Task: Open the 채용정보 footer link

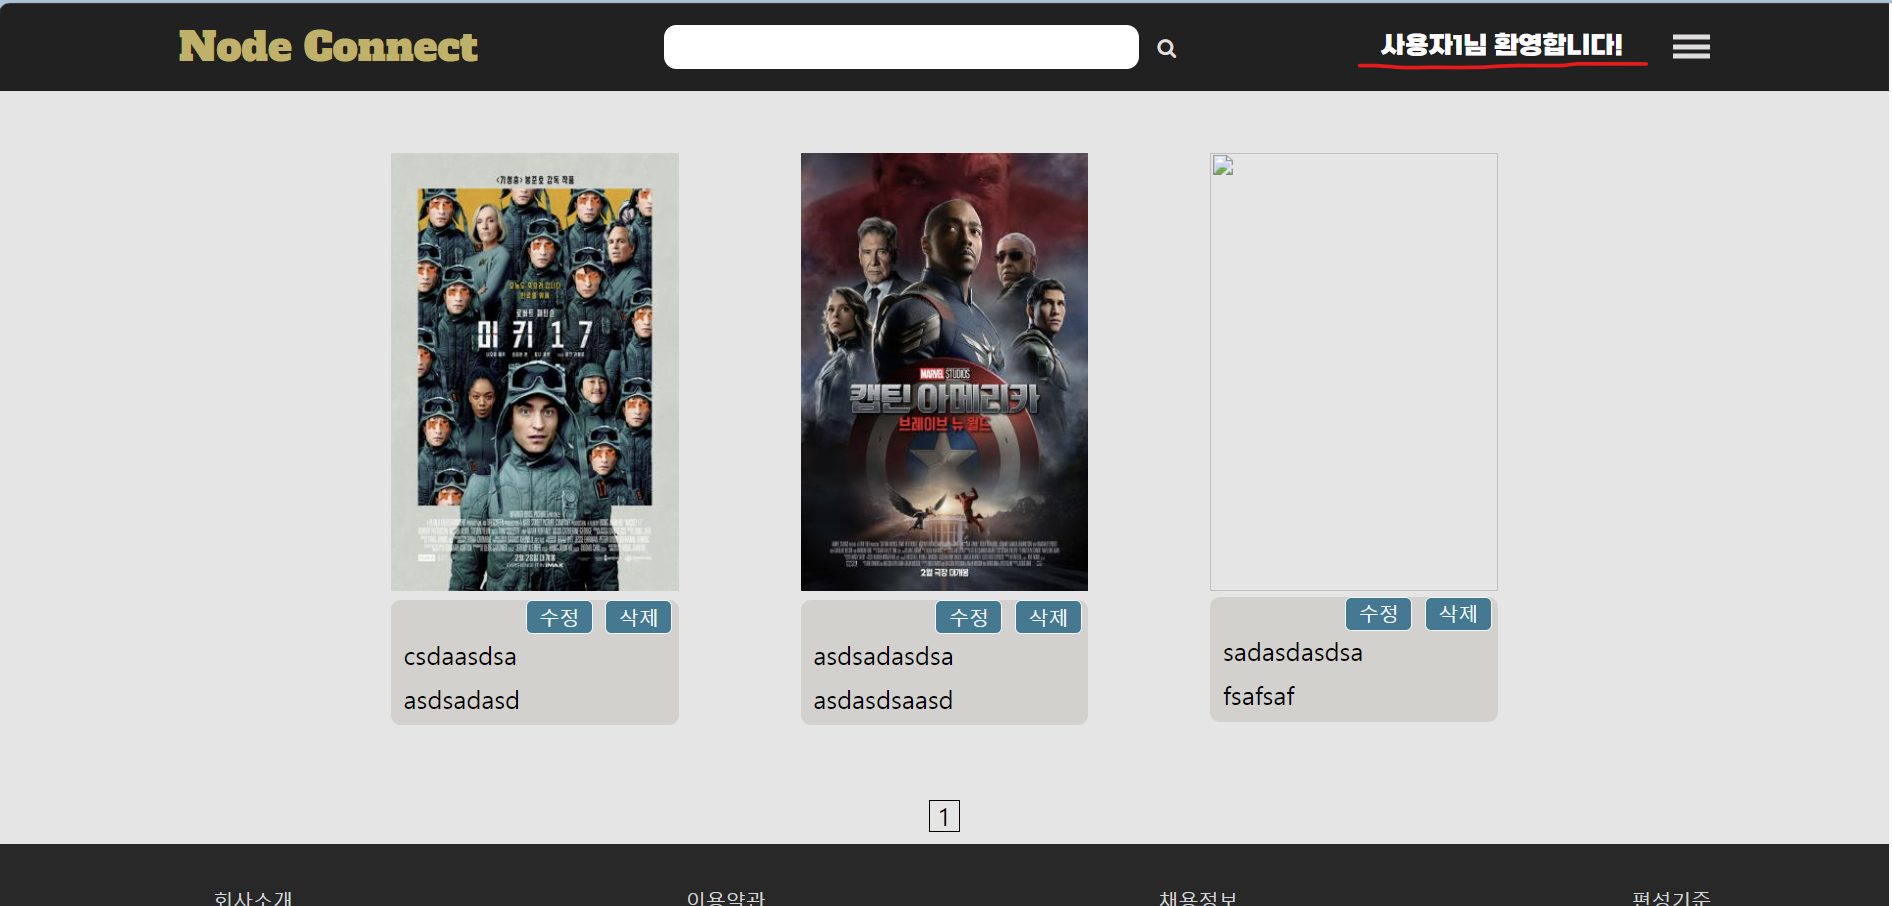Action: click(x=1198, y=897)
